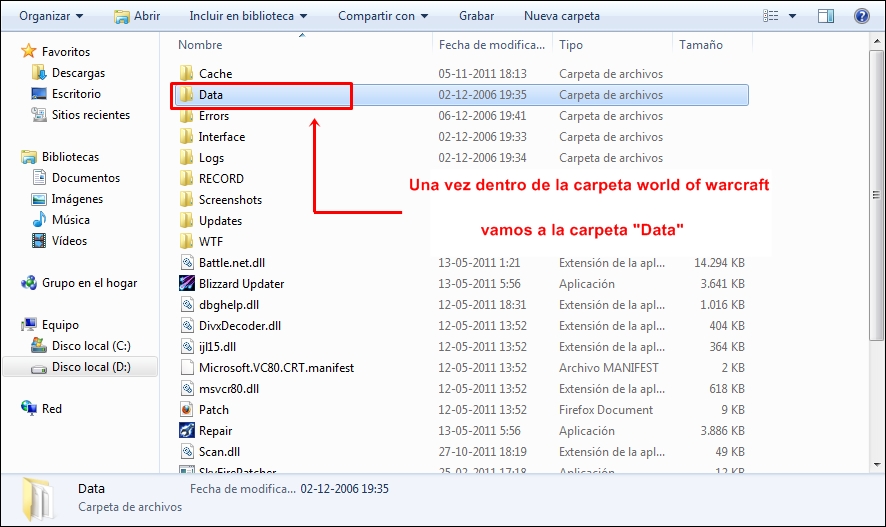Select msvcr80.dll file icon
Image resolution: width=886 pixels, height=527 pixels.
coord(187,389)
